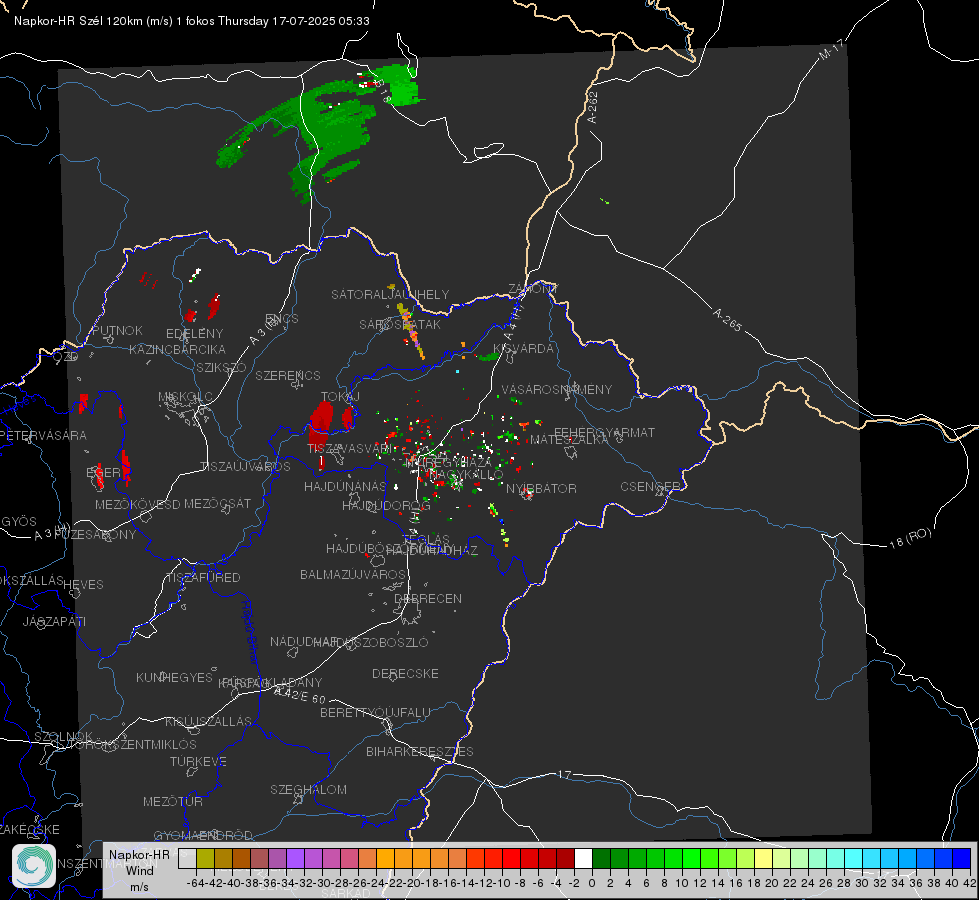This screenshot has height=900, width=979.
Task: Click the KUNHEGYES city label
Action: 174,677
